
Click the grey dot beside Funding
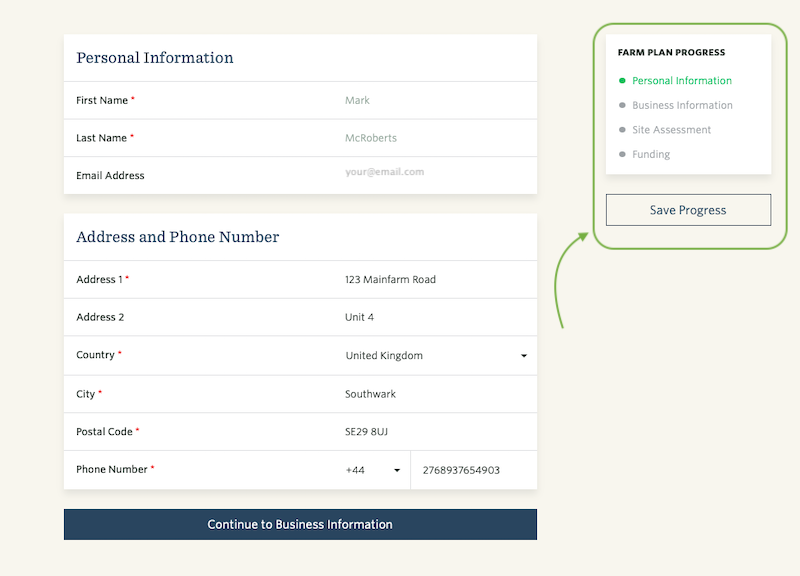622,154
